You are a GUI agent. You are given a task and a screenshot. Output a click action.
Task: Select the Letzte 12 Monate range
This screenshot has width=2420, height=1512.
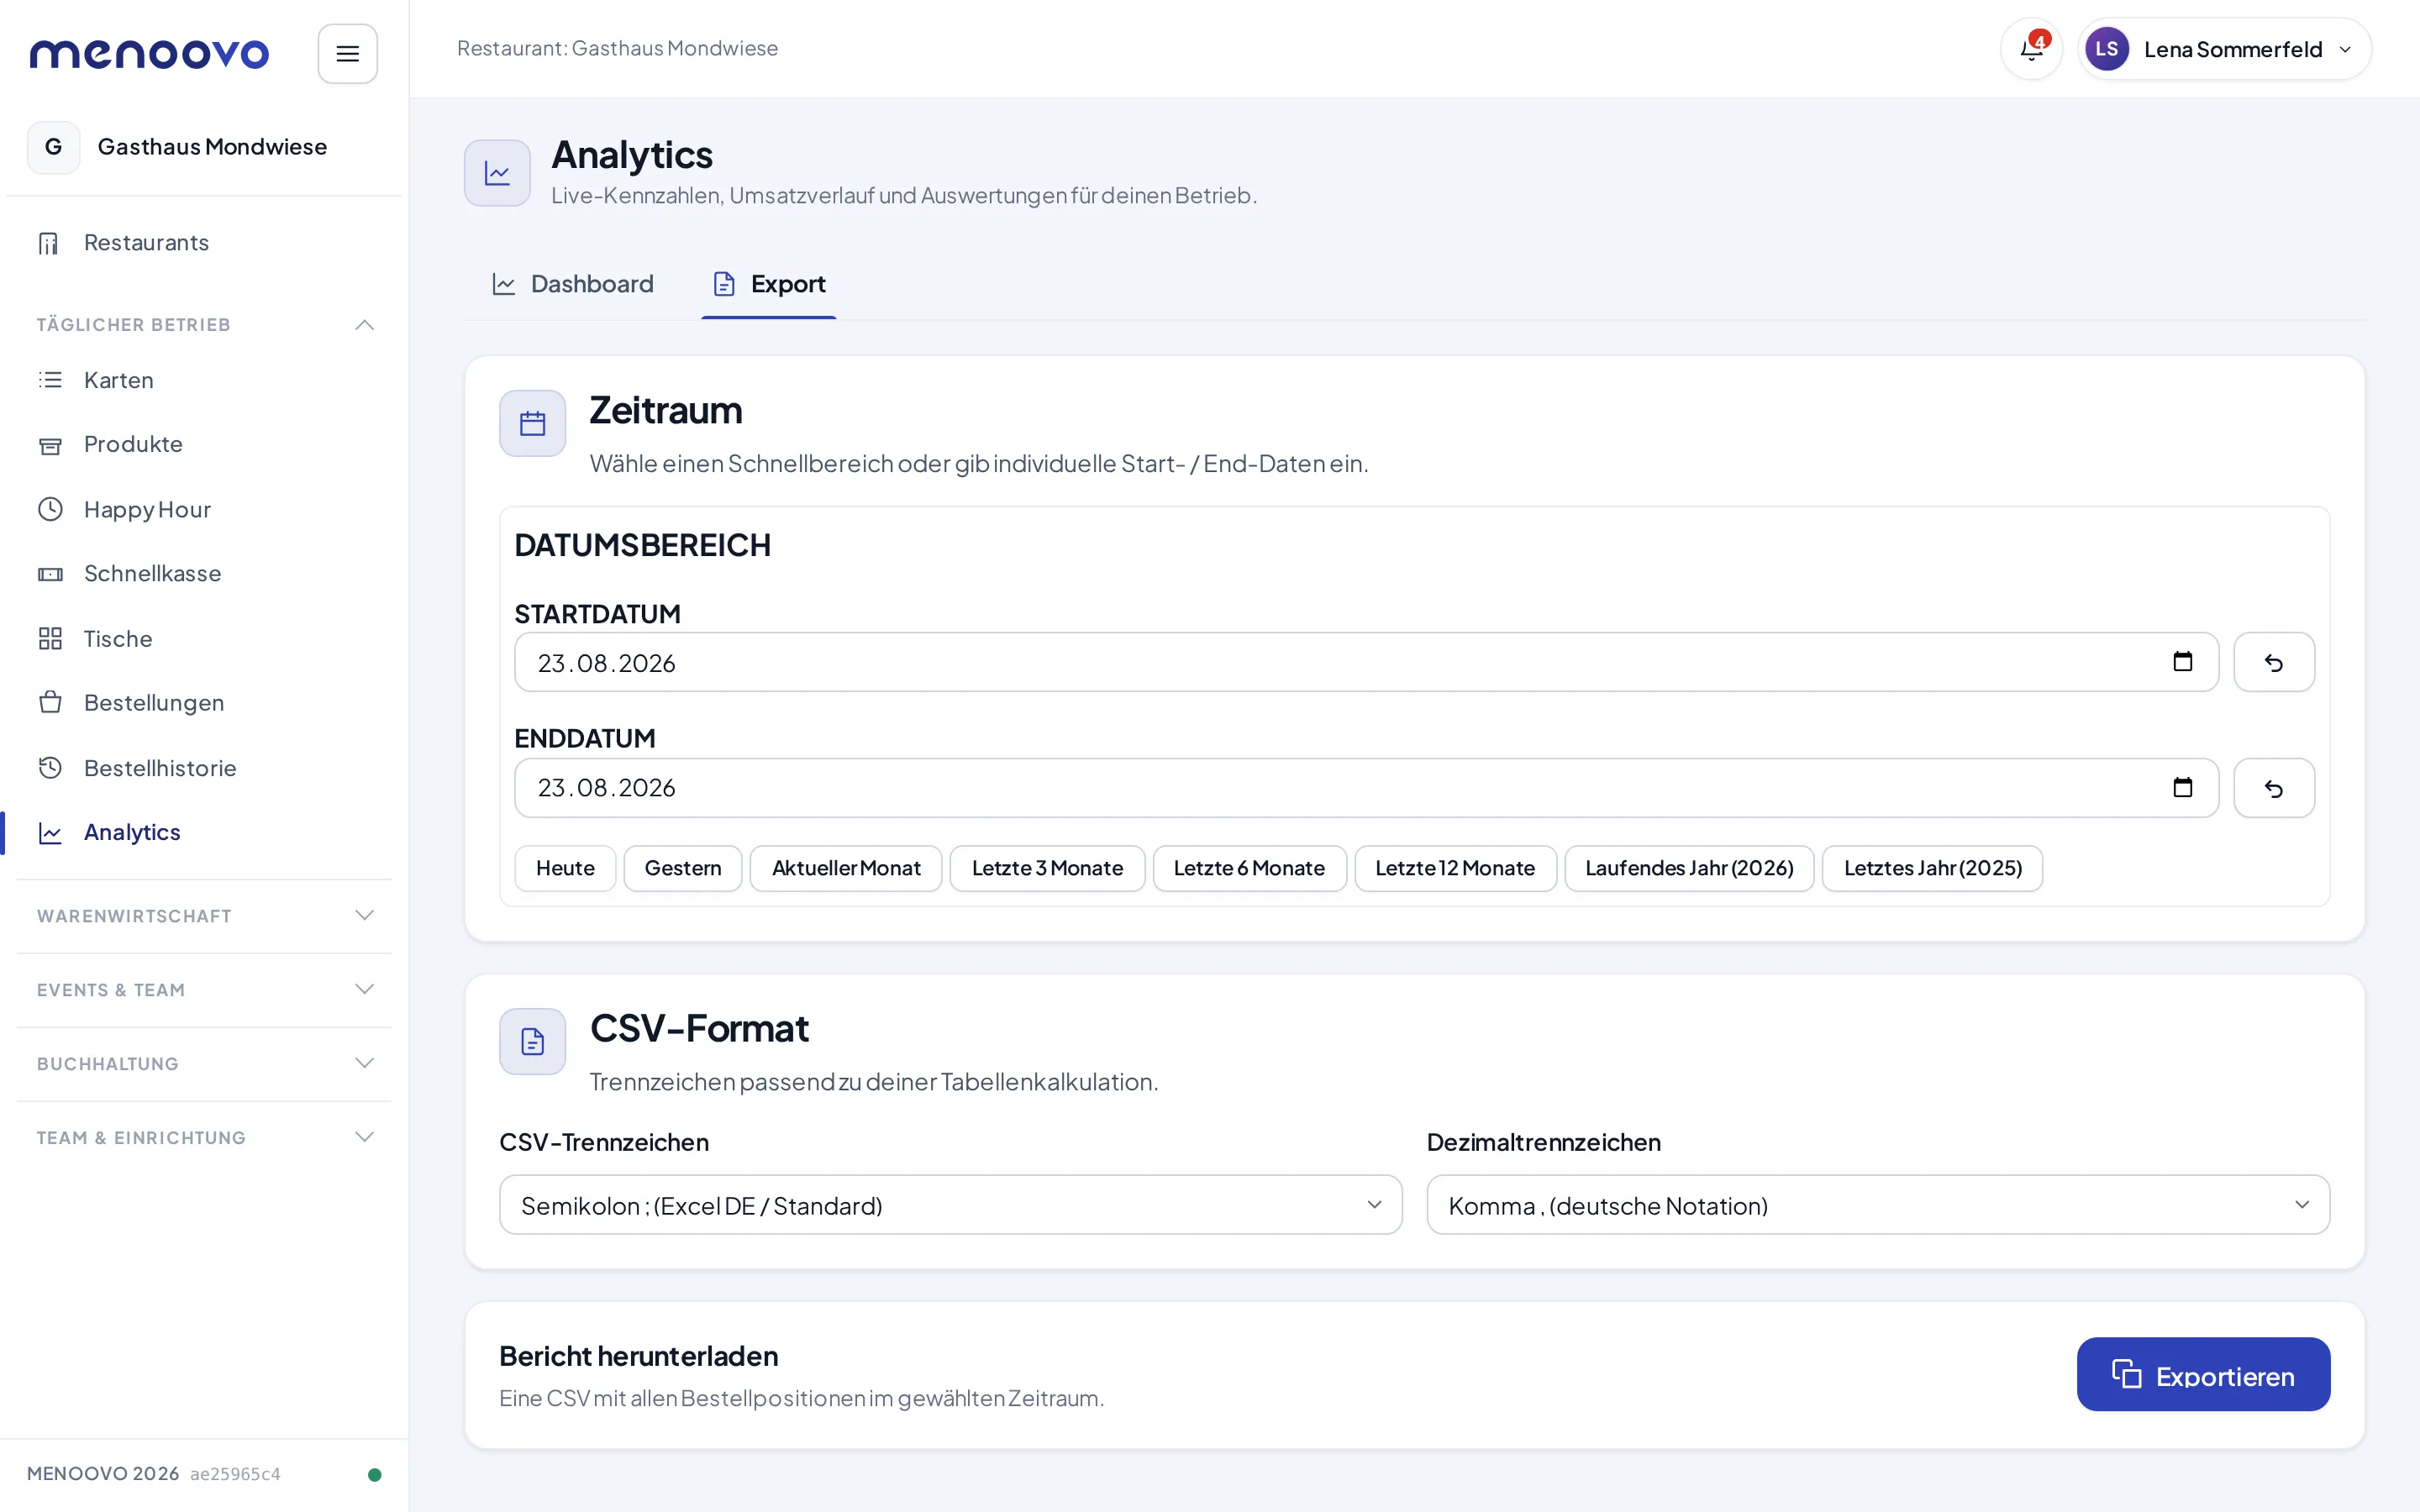point(1455,868)
